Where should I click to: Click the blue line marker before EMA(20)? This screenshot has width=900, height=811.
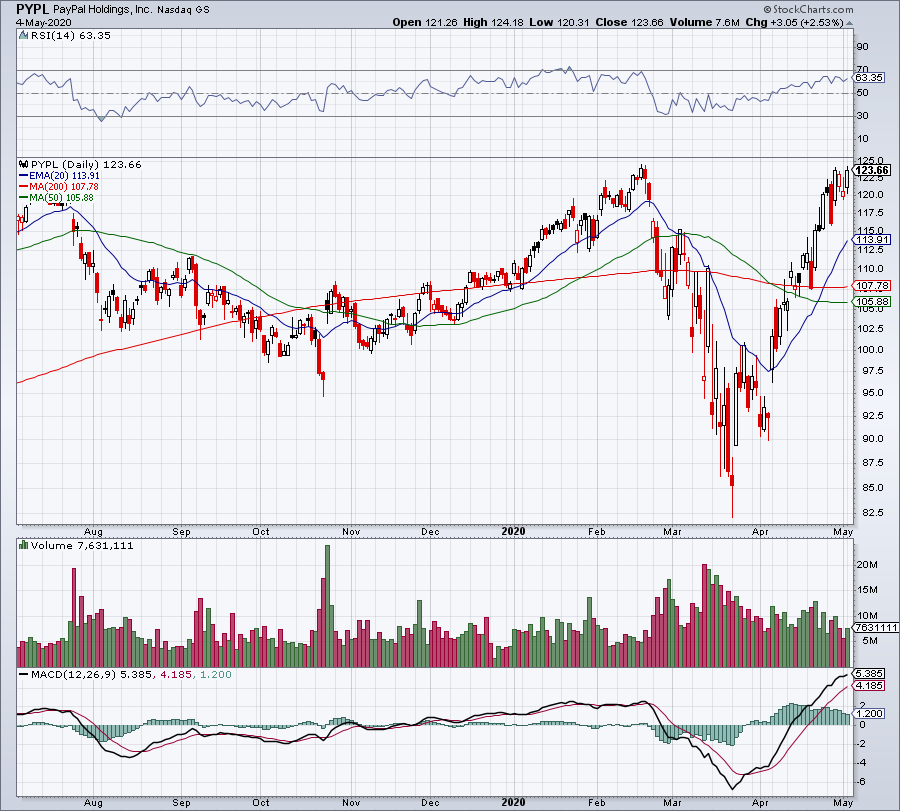coord(23,176)
